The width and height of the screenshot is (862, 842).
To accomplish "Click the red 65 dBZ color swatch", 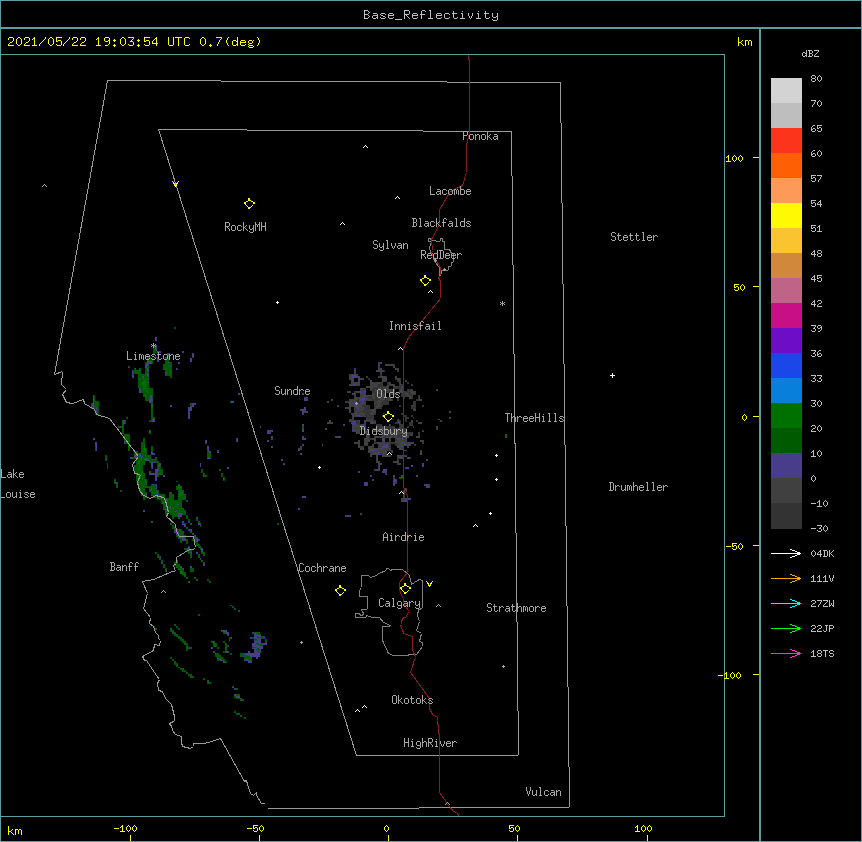I will tap(786, 140).
